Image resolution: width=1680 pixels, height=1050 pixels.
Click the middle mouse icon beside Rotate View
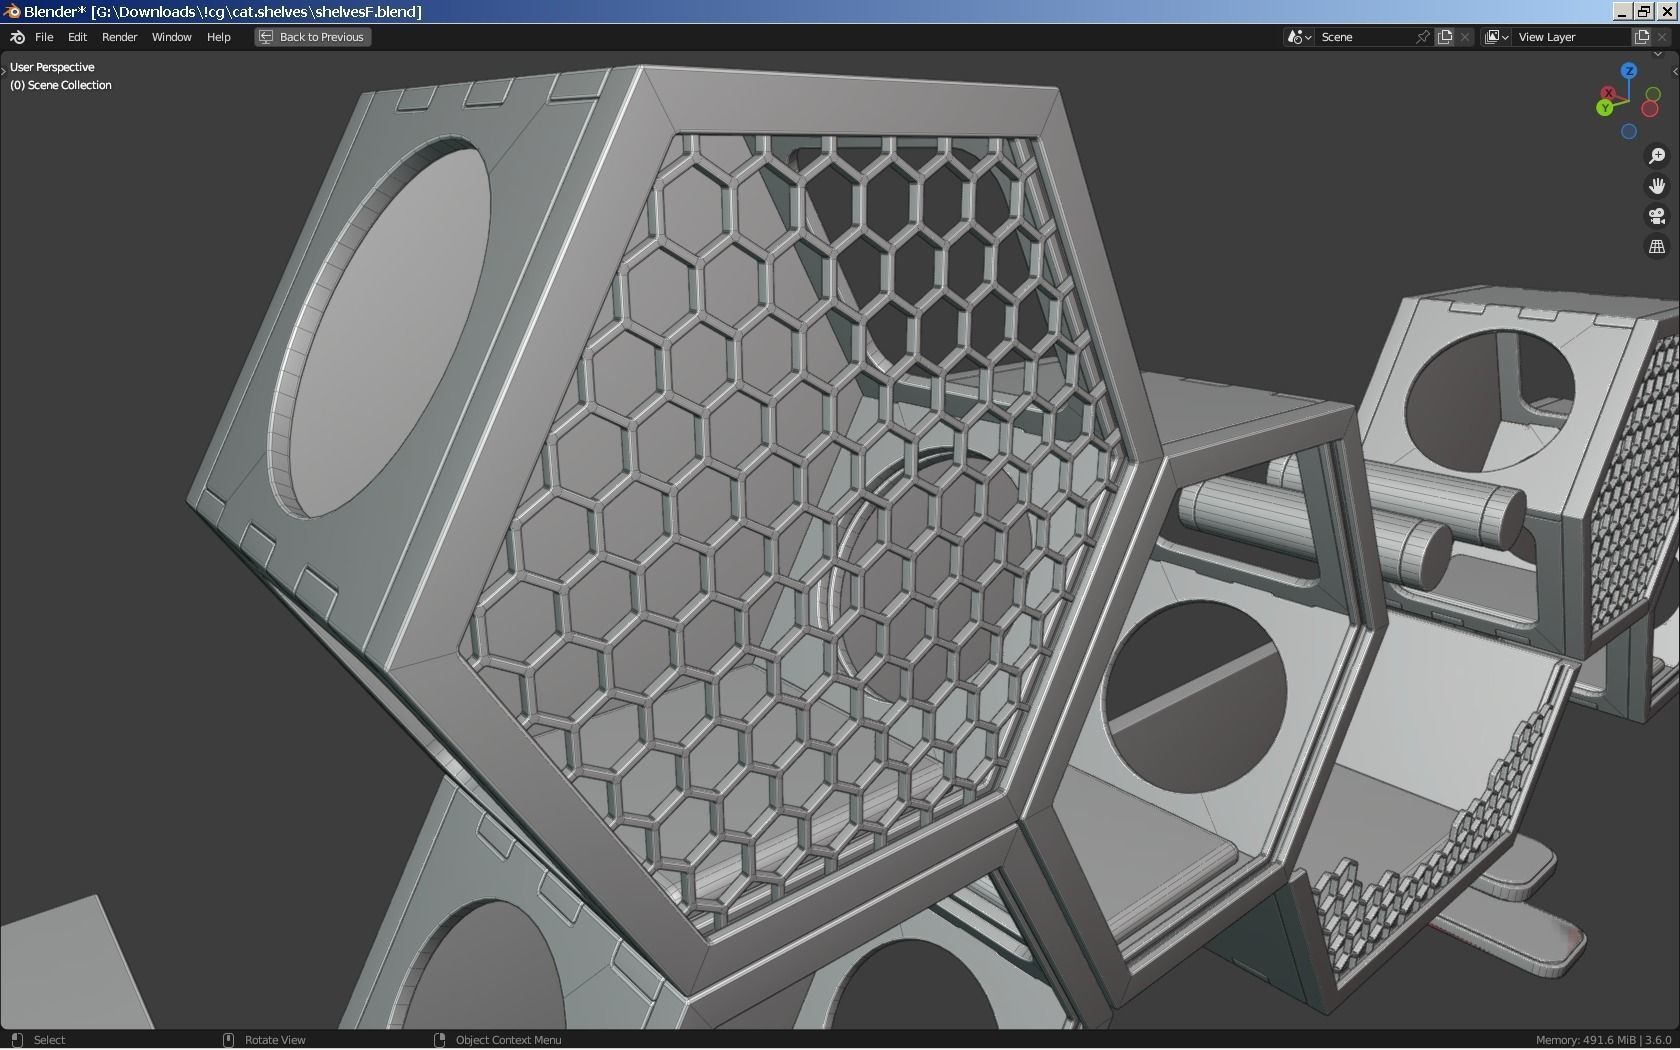[x=228, y=1040]
